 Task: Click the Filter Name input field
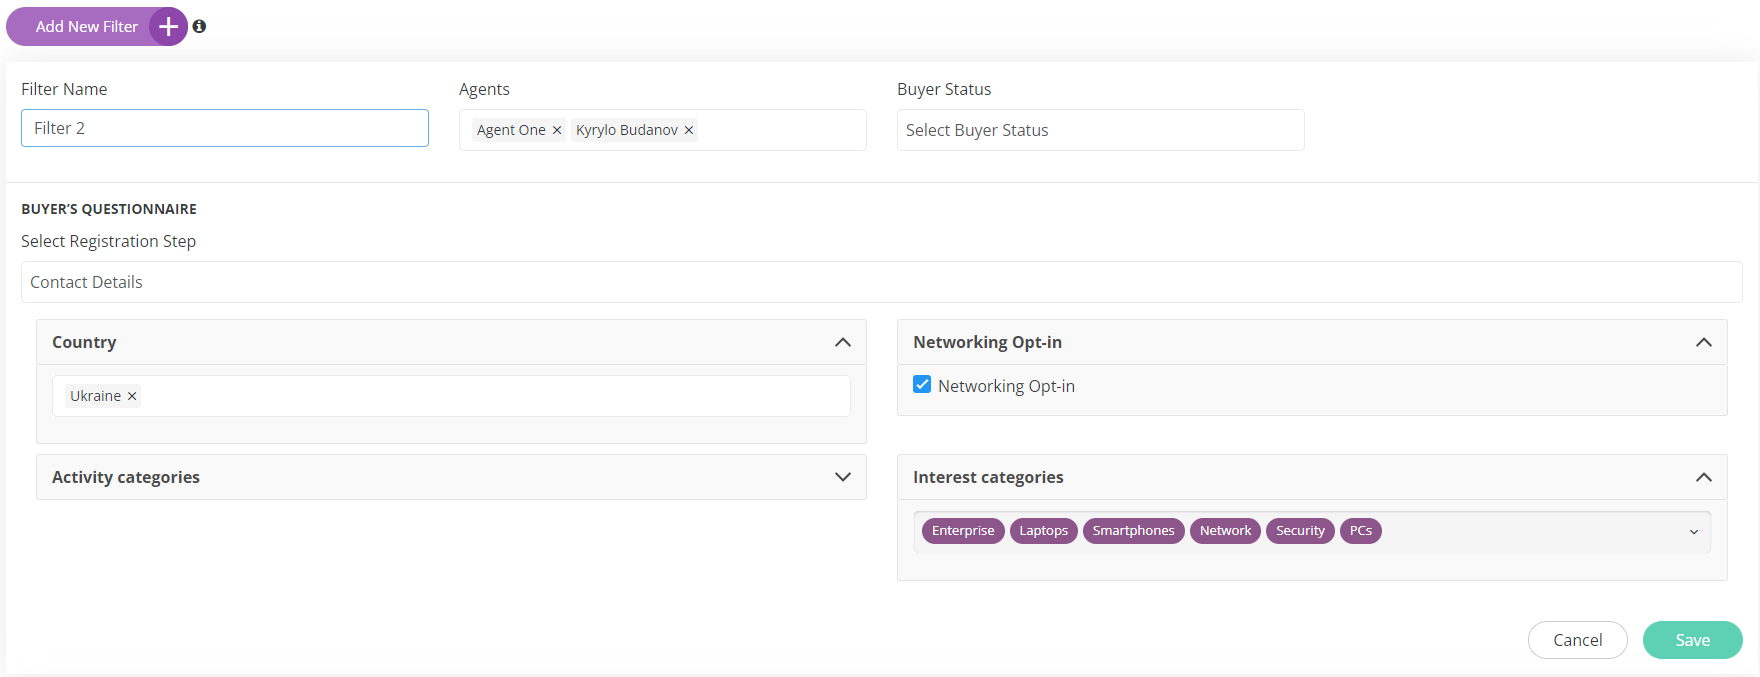click(225, 128)
